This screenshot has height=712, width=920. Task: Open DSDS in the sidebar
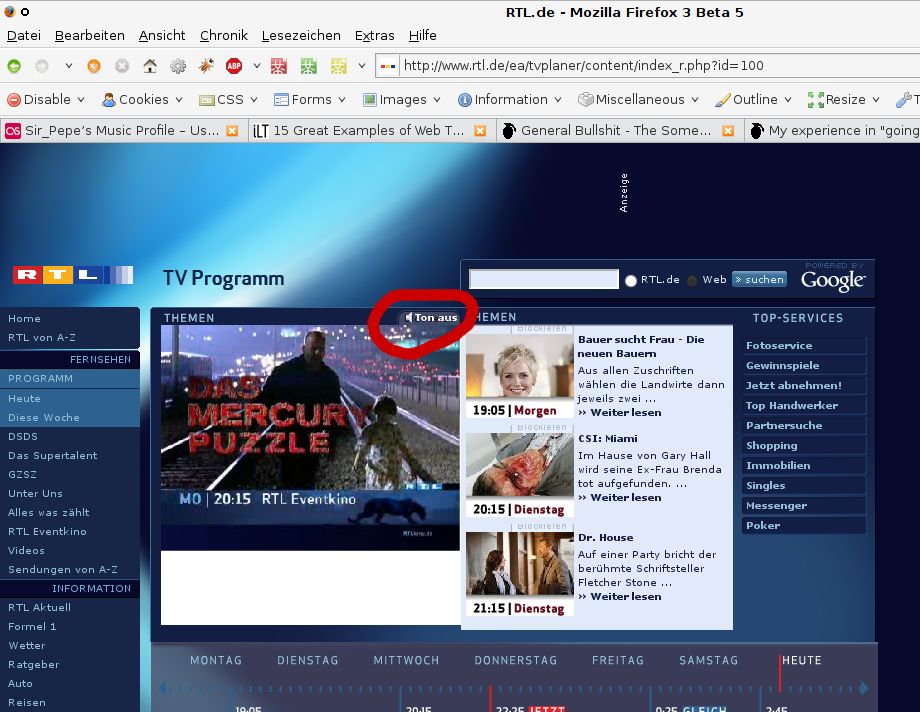pos(23,437)
